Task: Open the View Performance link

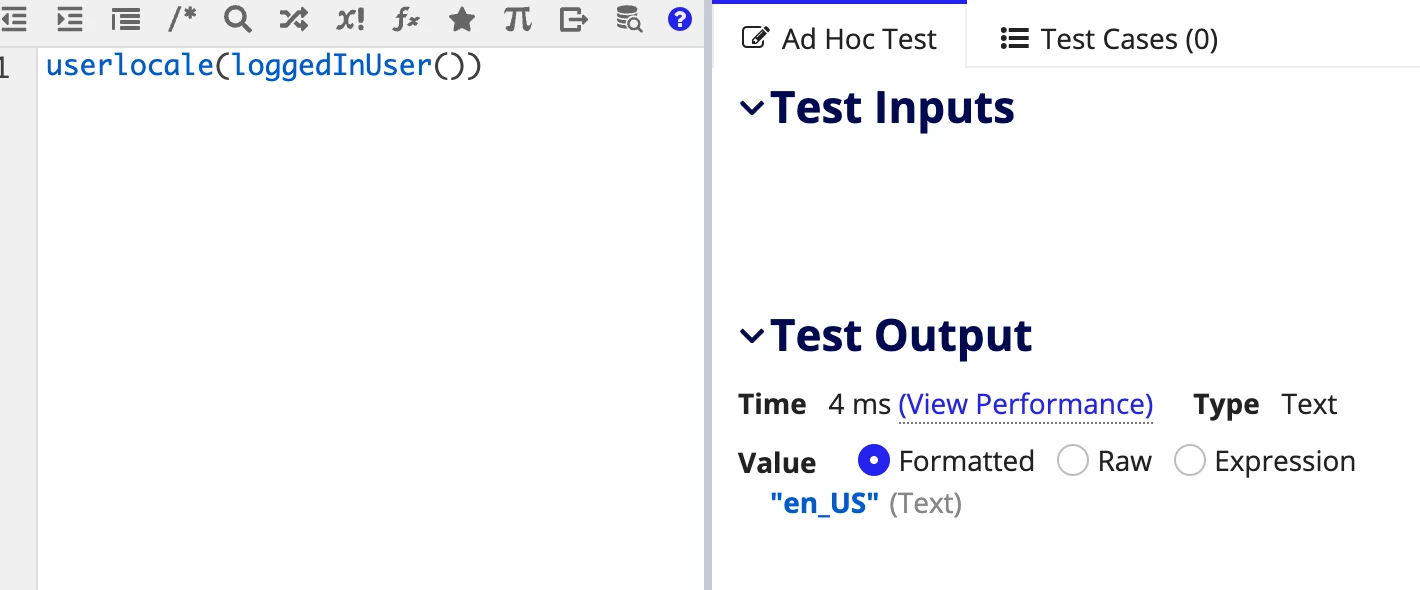Action: (x=1026, y=404)
